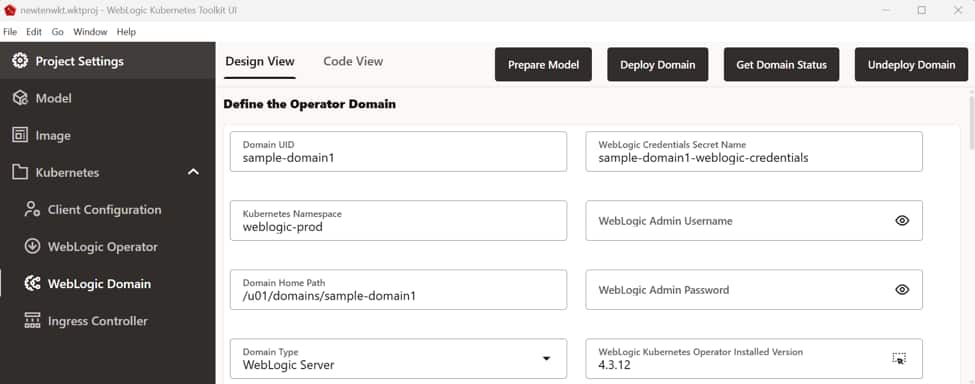Click the Get Domain Status button

pyautogui.click(x=782, y=65)
